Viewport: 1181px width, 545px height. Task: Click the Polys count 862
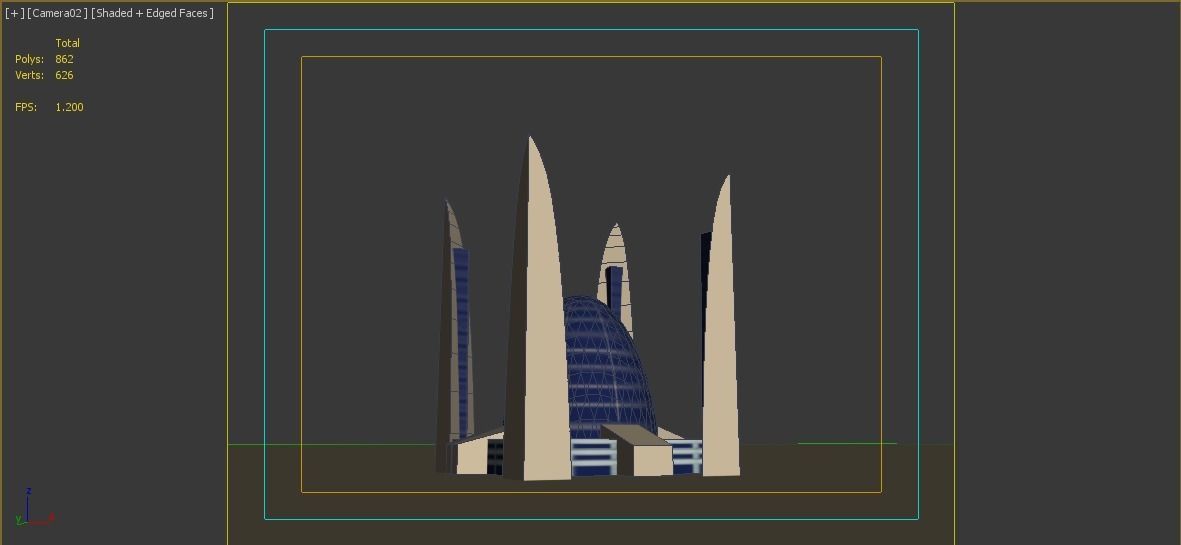[x=64, y=59]
